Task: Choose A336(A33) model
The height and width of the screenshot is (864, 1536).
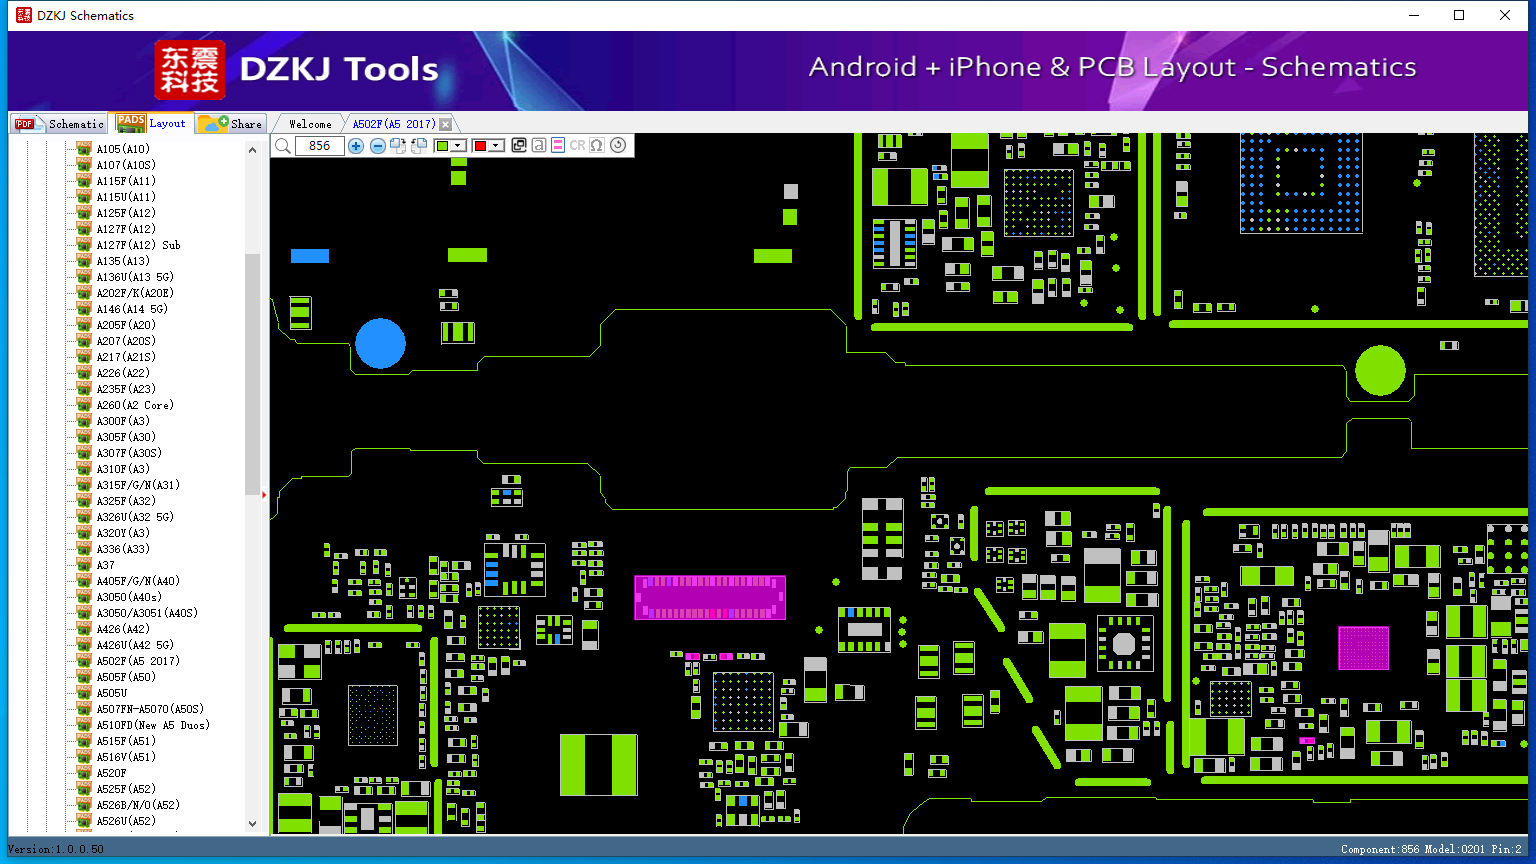Action: point(123,549)
